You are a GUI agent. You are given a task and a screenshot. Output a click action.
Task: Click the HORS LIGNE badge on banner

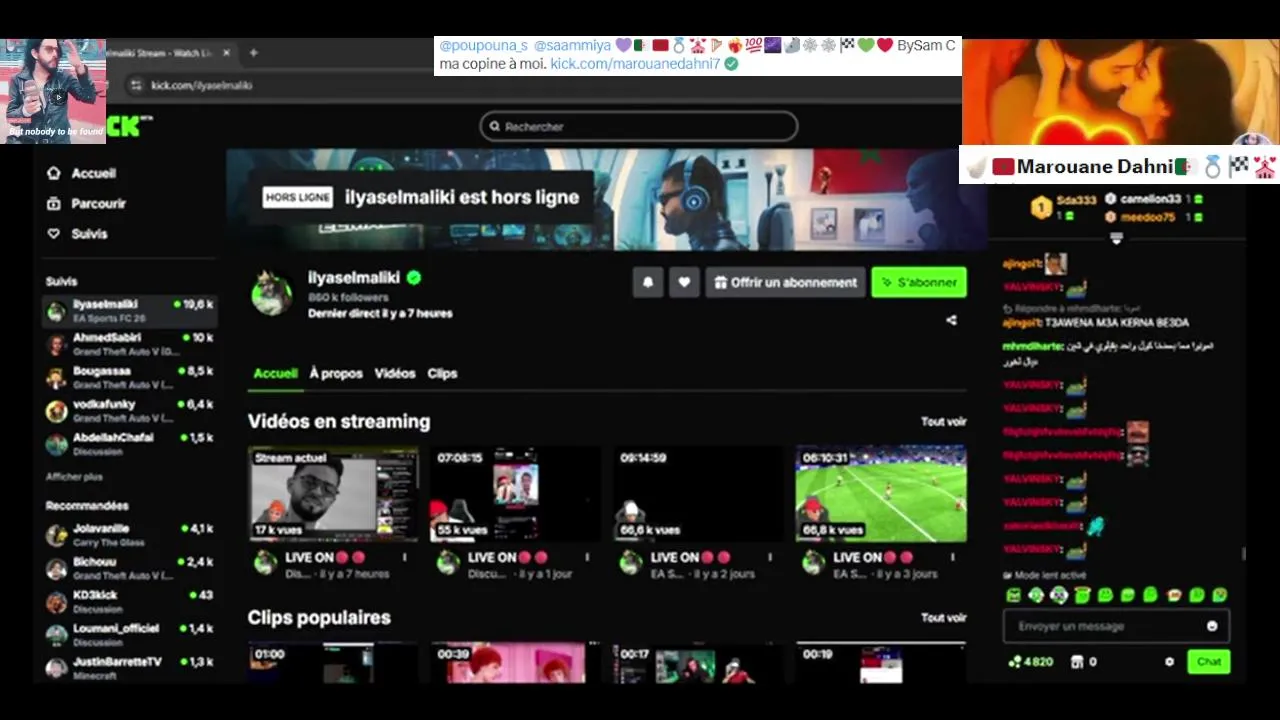[297, 197]
